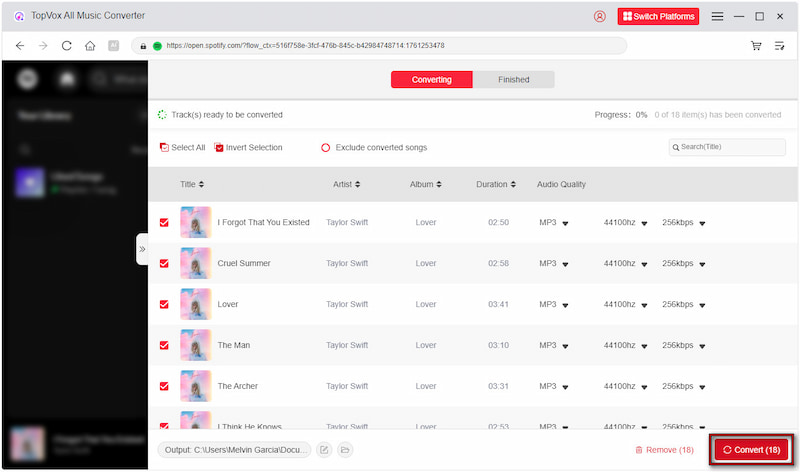The image size is (800, 472).
Task: Select the Converting tab
Action: pyautogui.click(x=431, y=80)
